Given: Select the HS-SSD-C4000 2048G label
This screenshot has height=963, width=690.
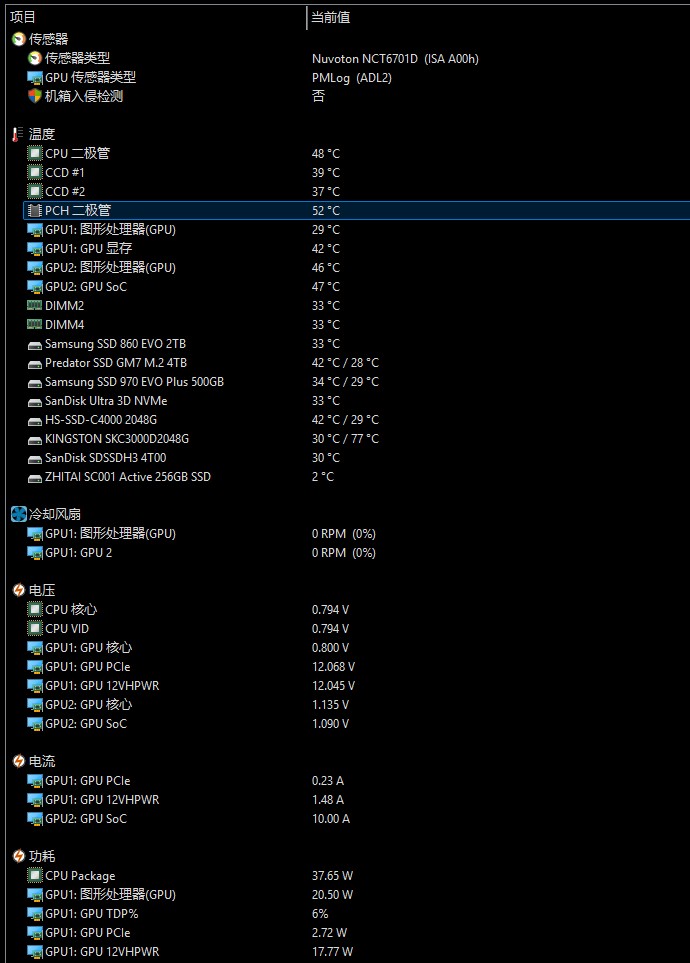Looking at the screenshot, I should coord(101,420).
